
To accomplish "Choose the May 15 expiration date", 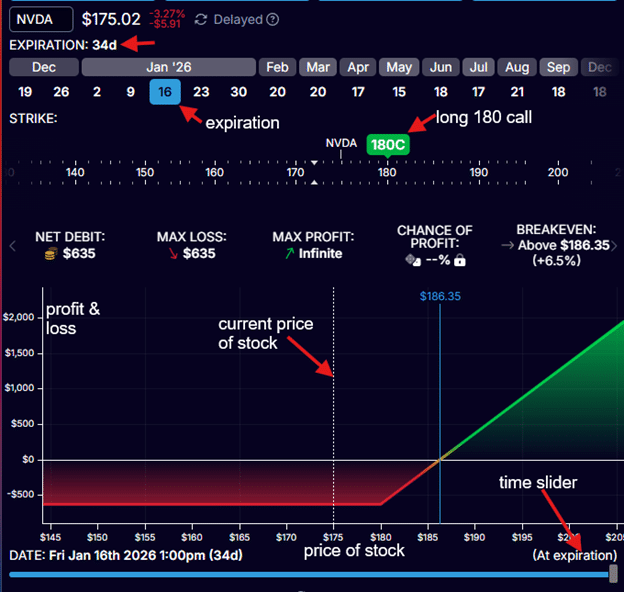I will pos(399,92).
